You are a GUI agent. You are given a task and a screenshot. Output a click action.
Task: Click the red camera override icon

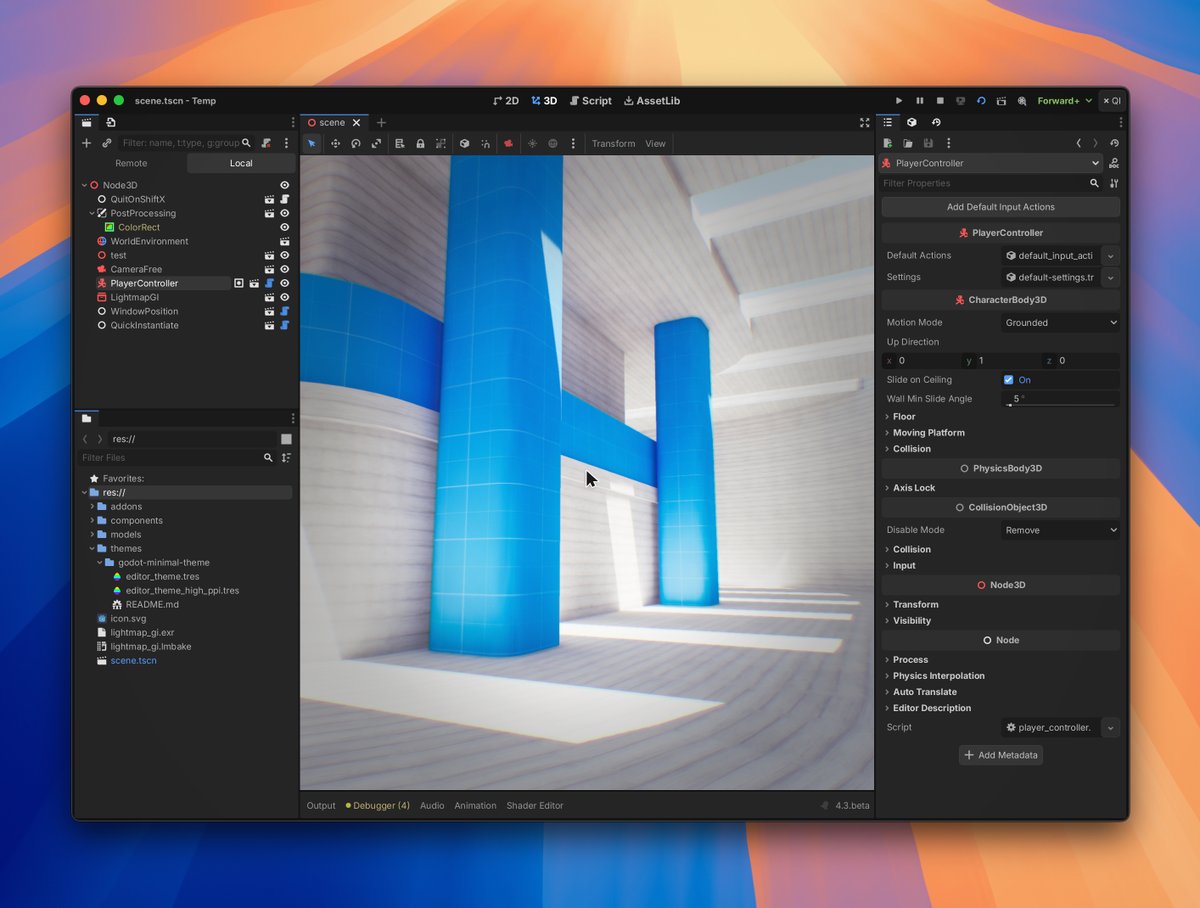pyautogui.click(x=508, y=144)
